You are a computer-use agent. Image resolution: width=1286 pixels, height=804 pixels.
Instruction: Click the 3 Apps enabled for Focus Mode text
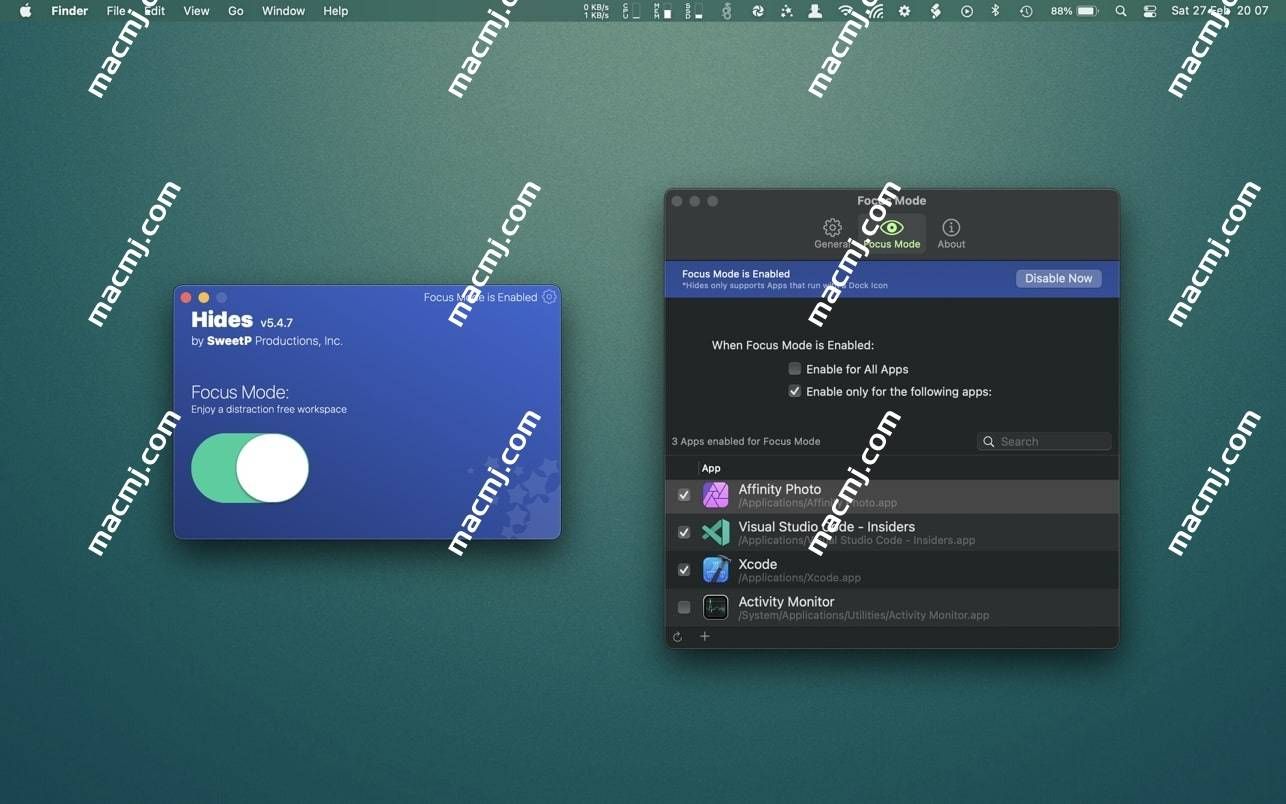pyautogui.click(x=746, y=441)
